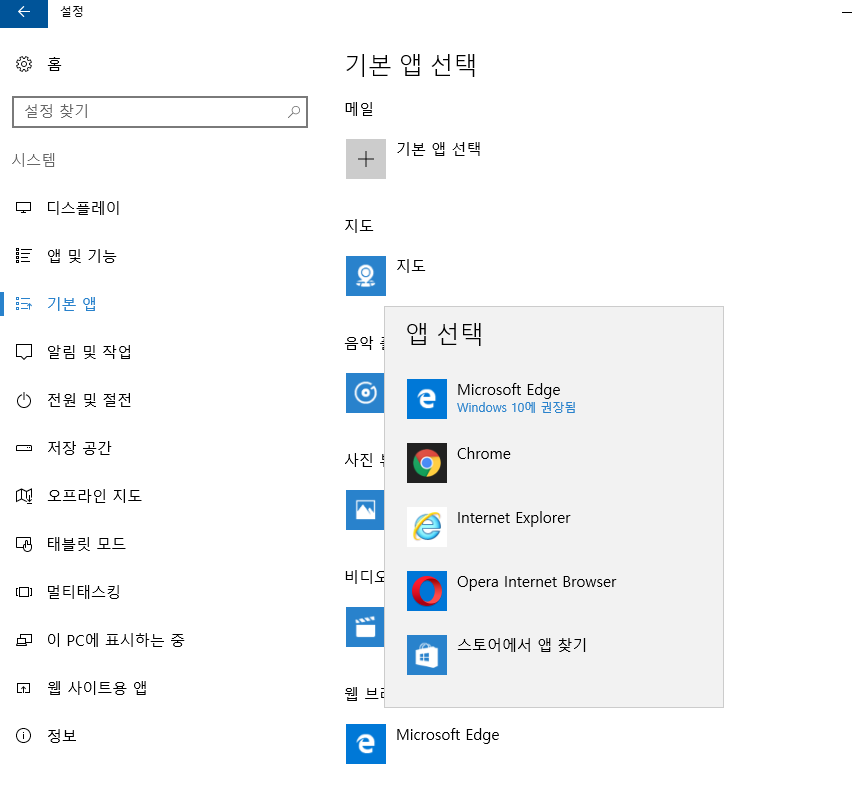Click the 설정 찾기 search field
This screenshot has width=855, height=789.
[x=160, y=112]
